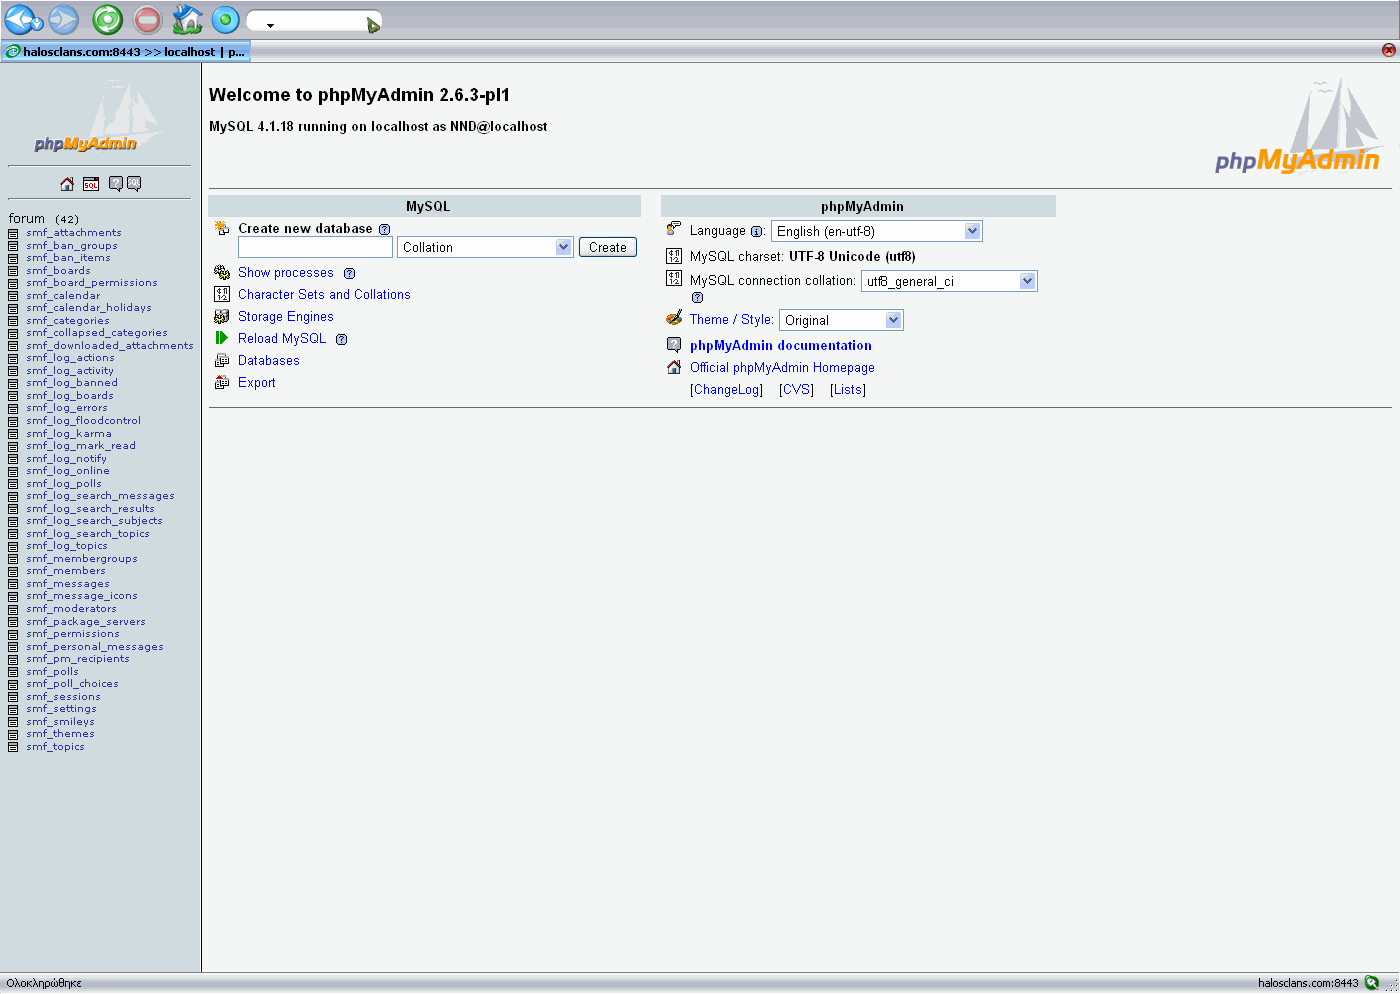This screenshot has height=994, width=1400.
Task: Open the Export link
Action: point(257,383)
